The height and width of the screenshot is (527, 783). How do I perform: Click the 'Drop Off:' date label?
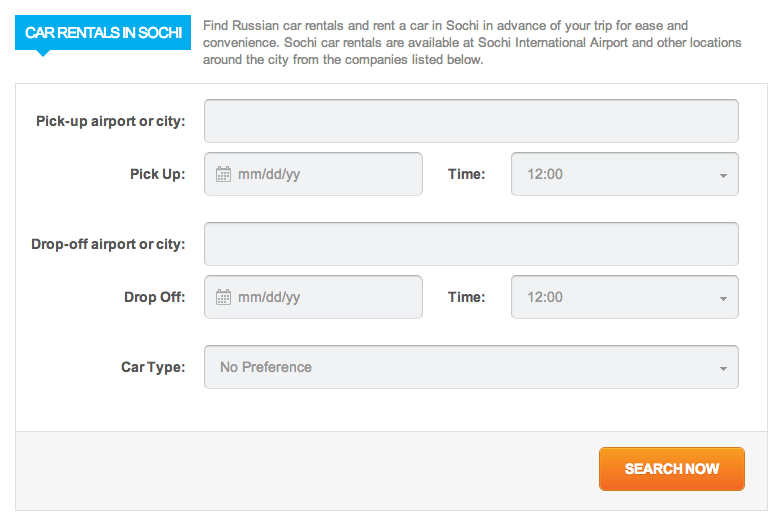[x=154, y=297]
